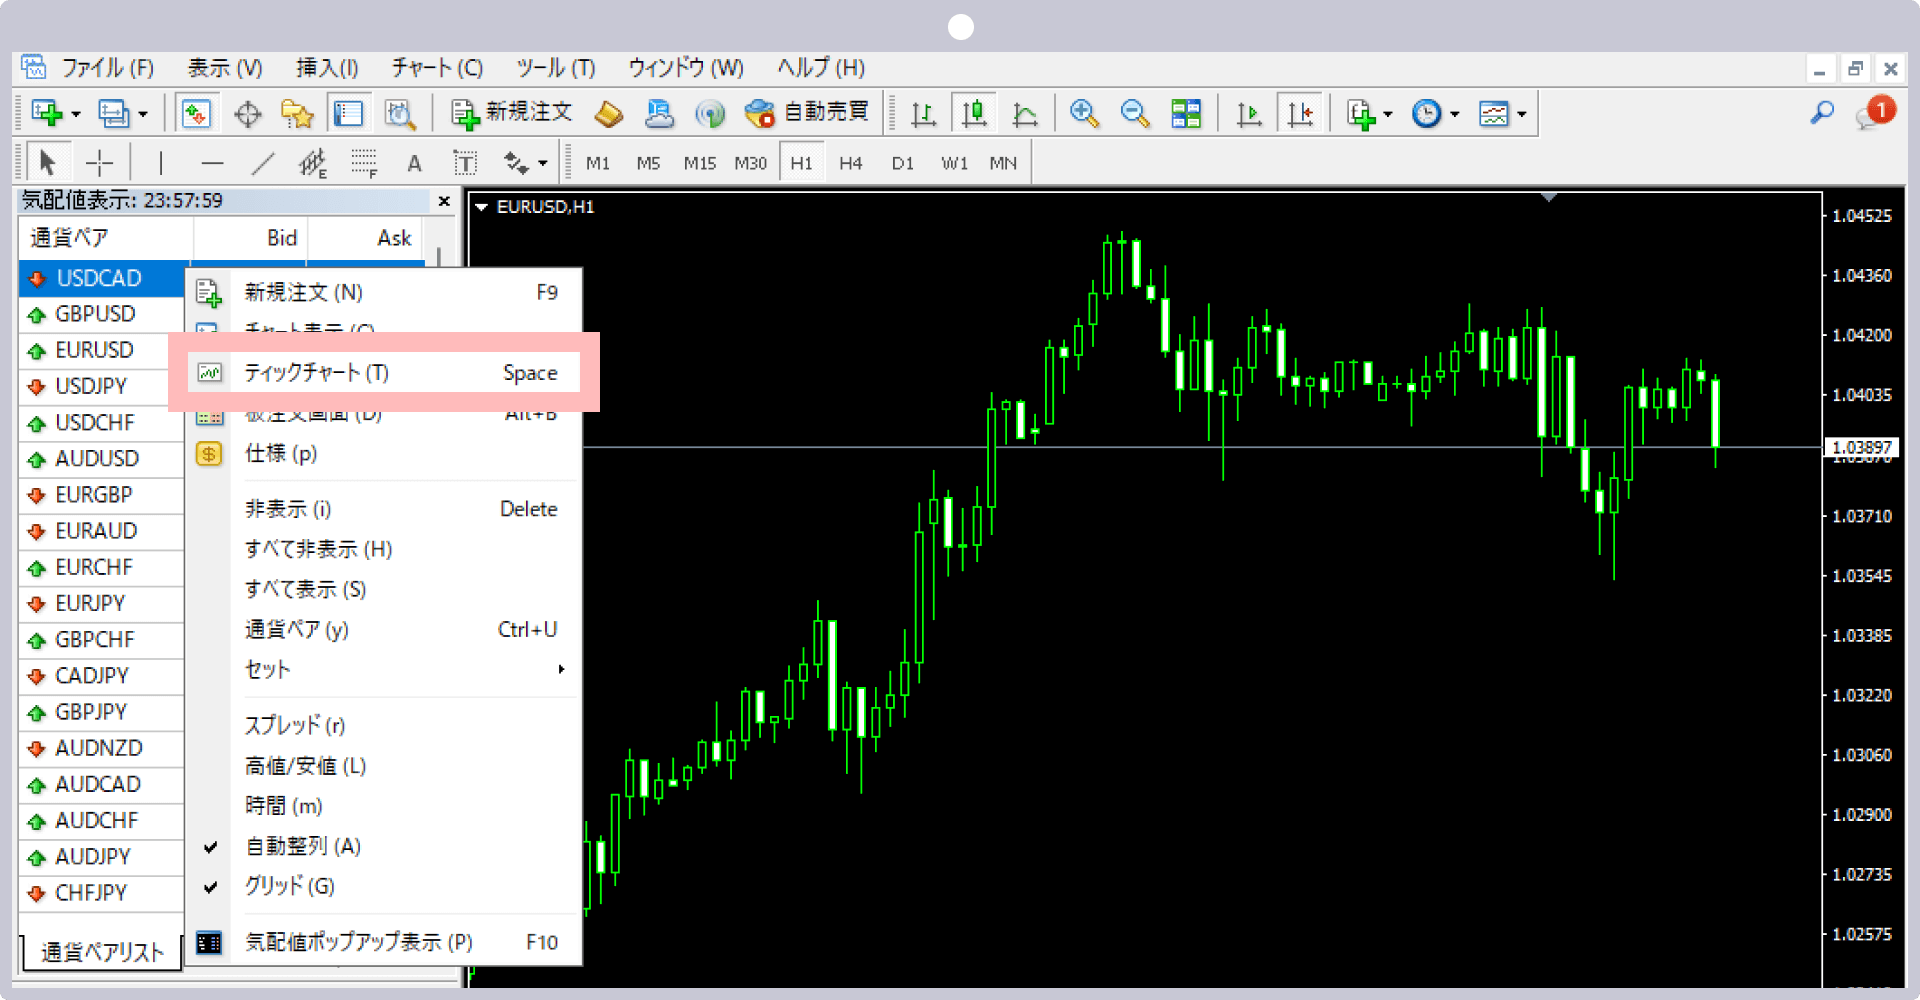Open the チャート (C) menu
This screenshot has height=1000, width=1920.
click(437, 68)
